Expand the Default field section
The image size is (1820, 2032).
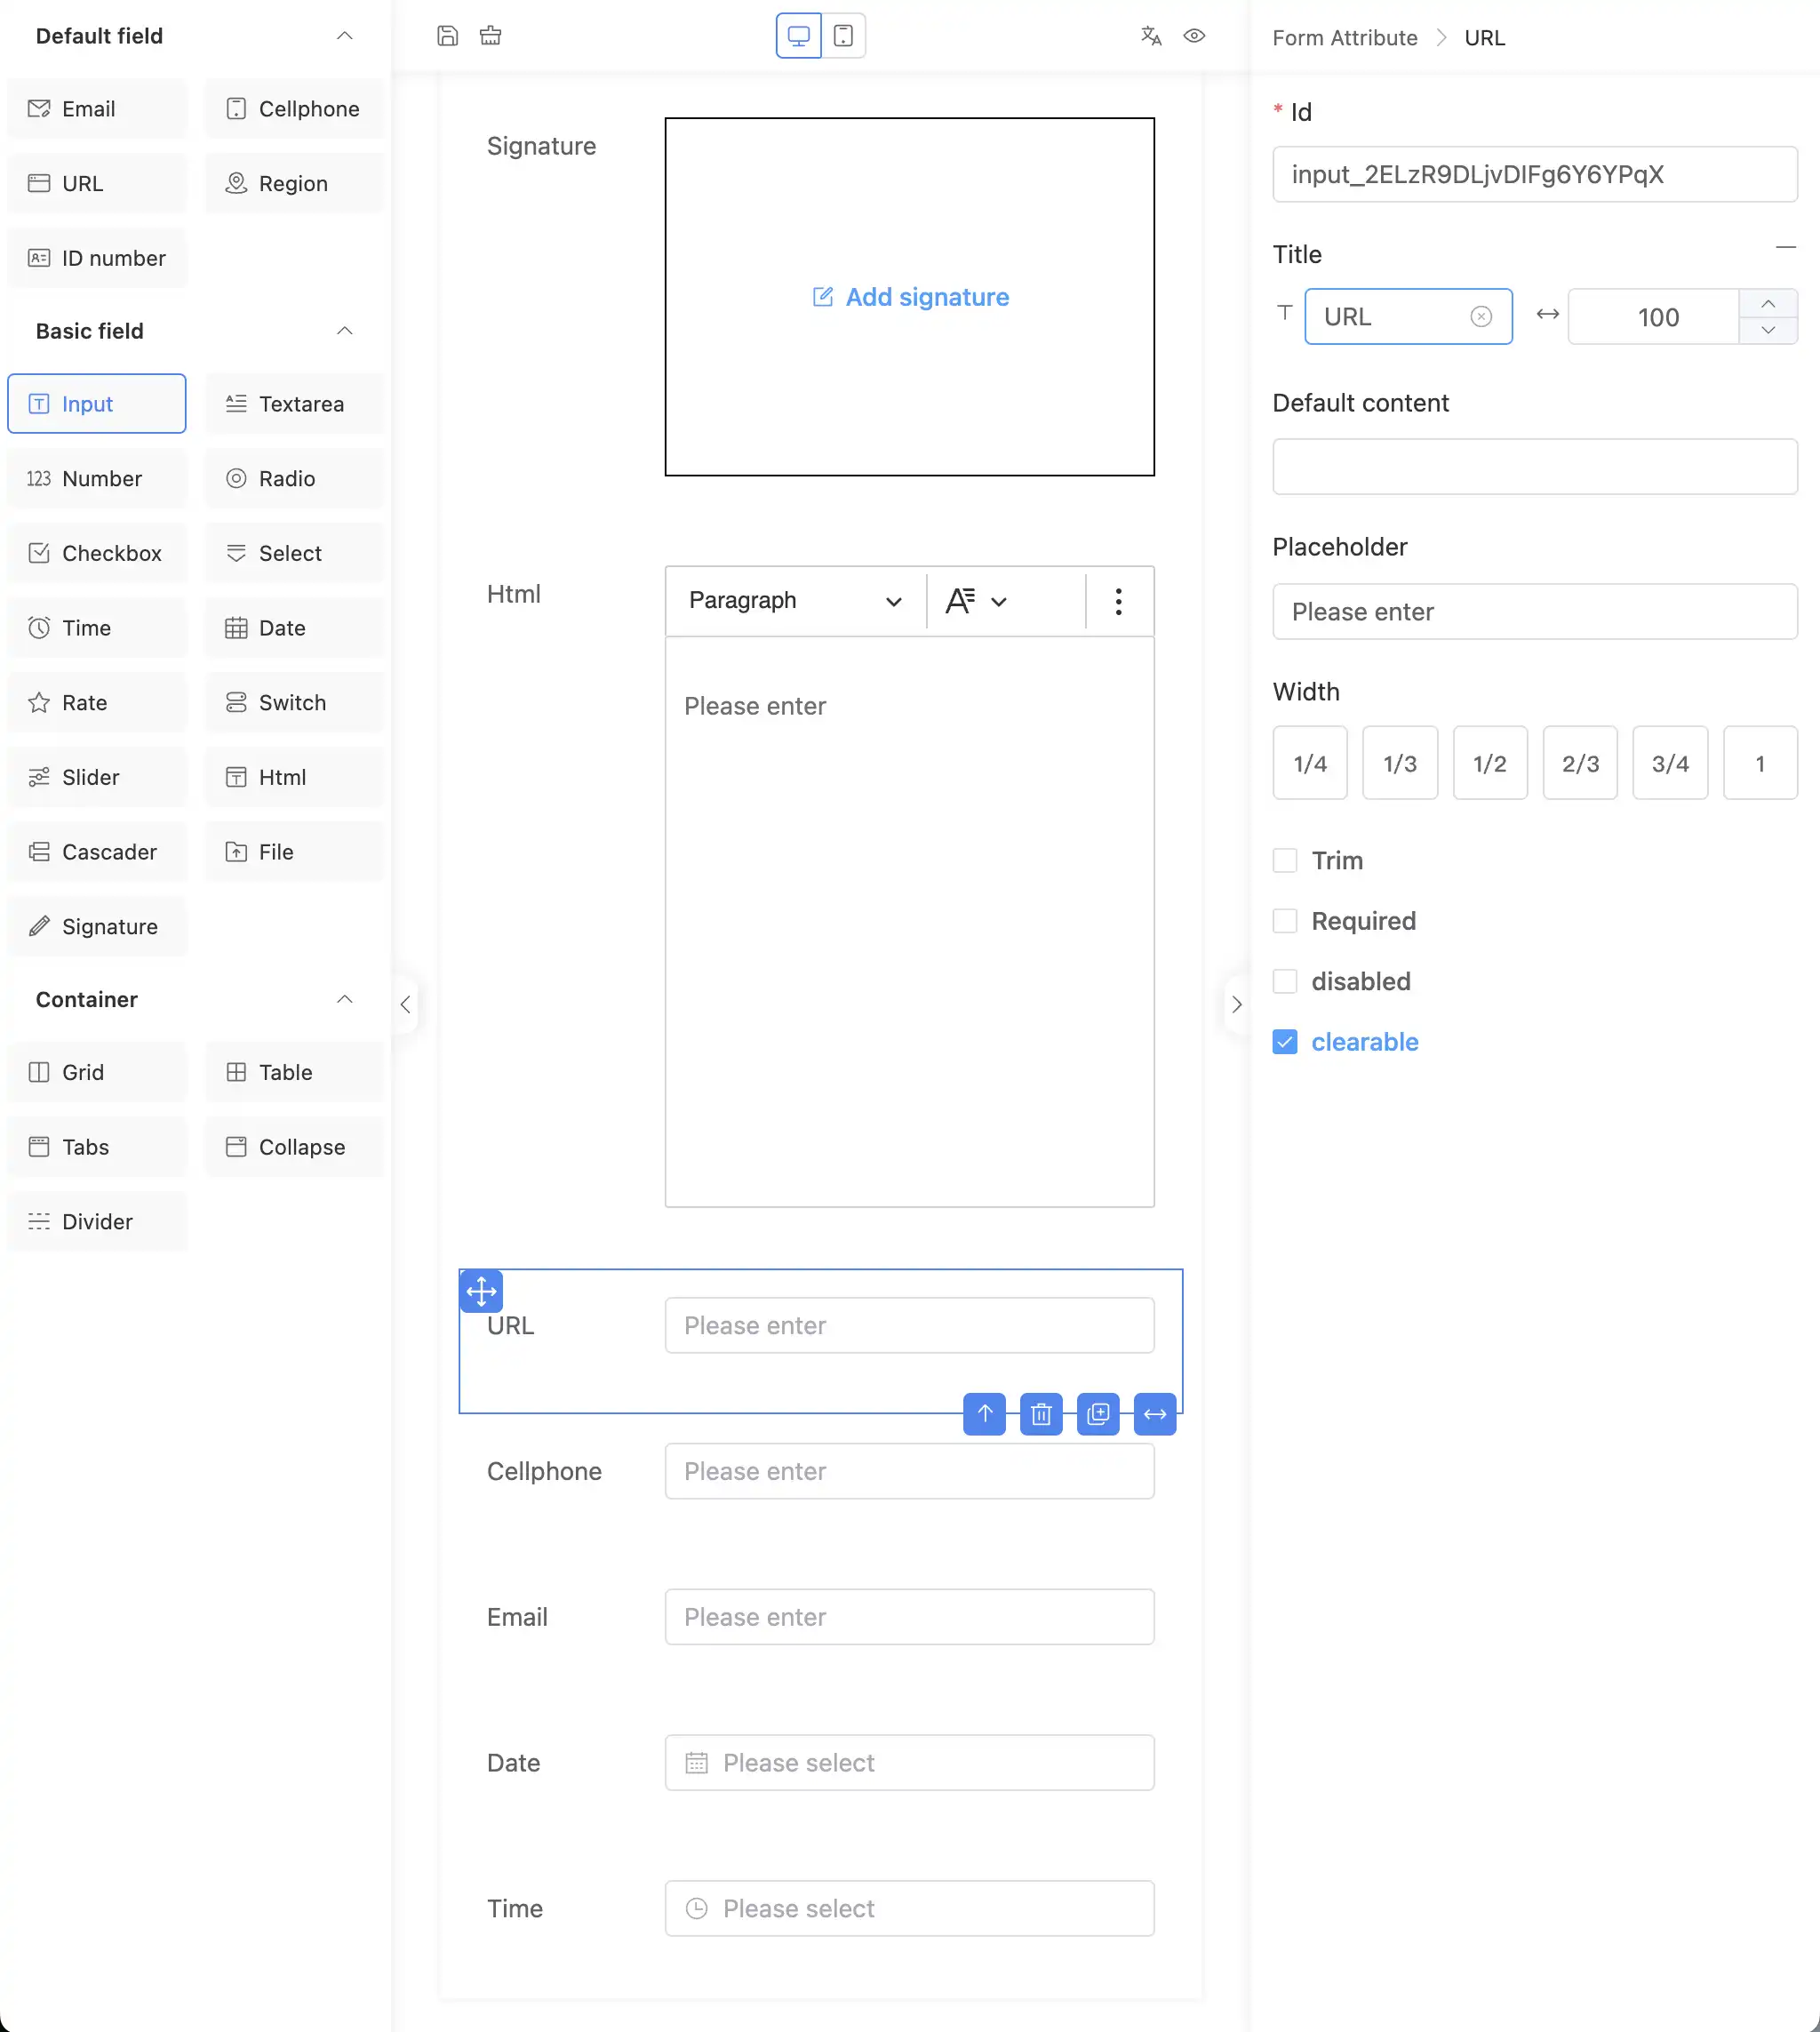[x=344, y=36]
